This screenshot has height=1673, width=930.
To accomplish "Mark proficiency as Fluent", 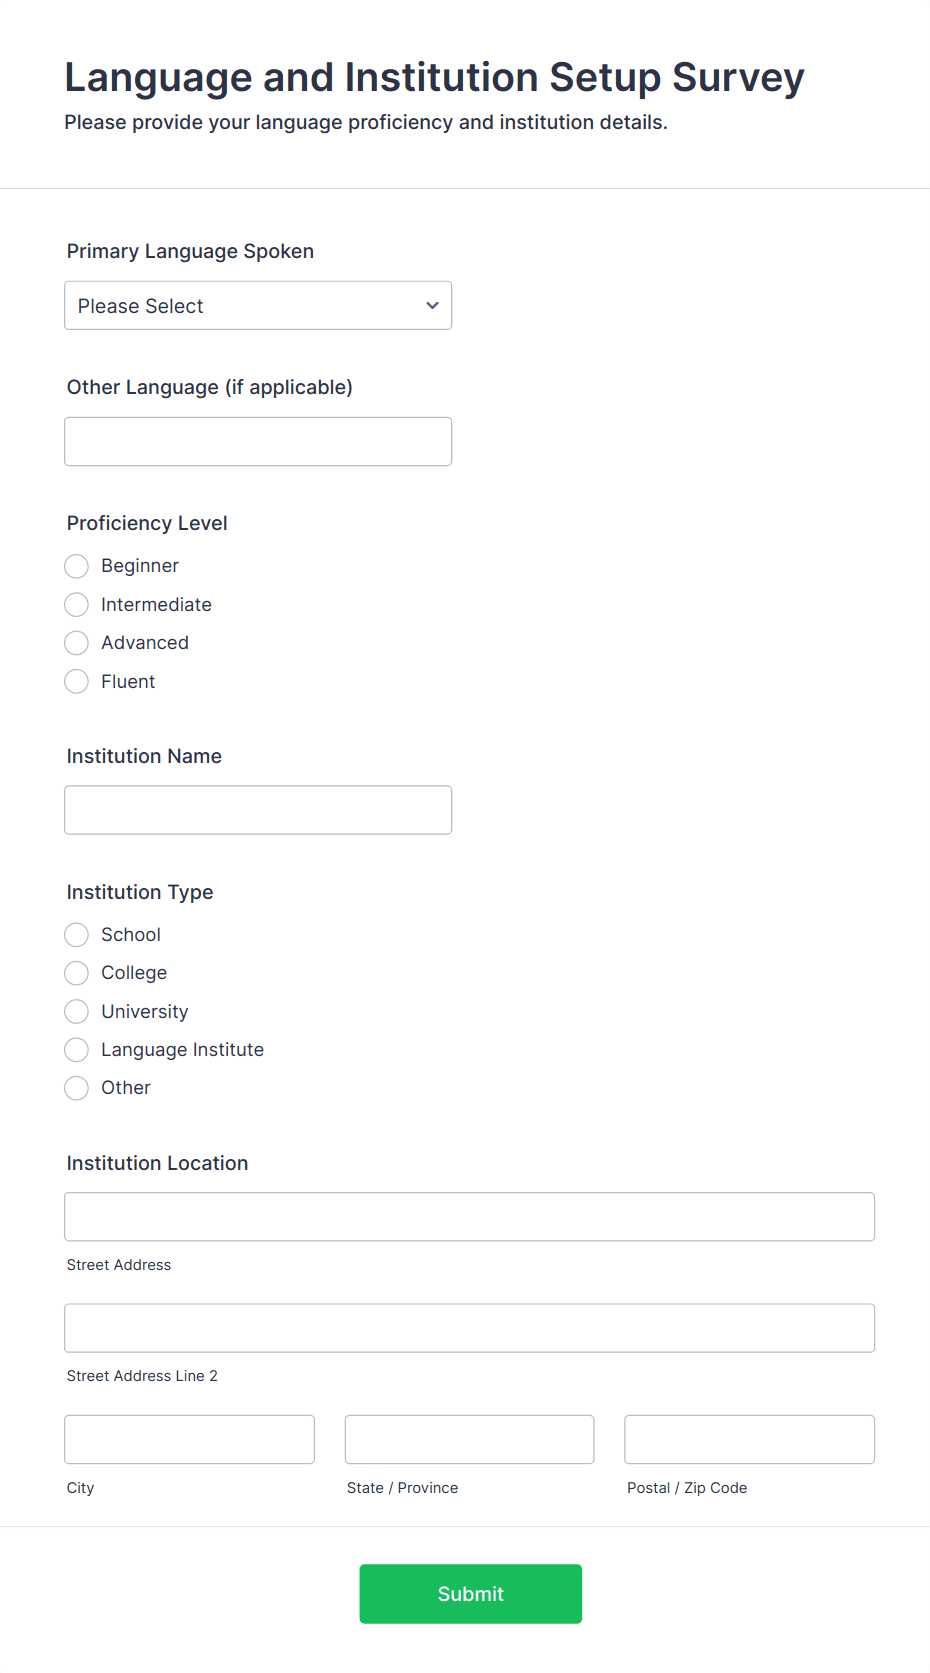I will pos(77,682).
